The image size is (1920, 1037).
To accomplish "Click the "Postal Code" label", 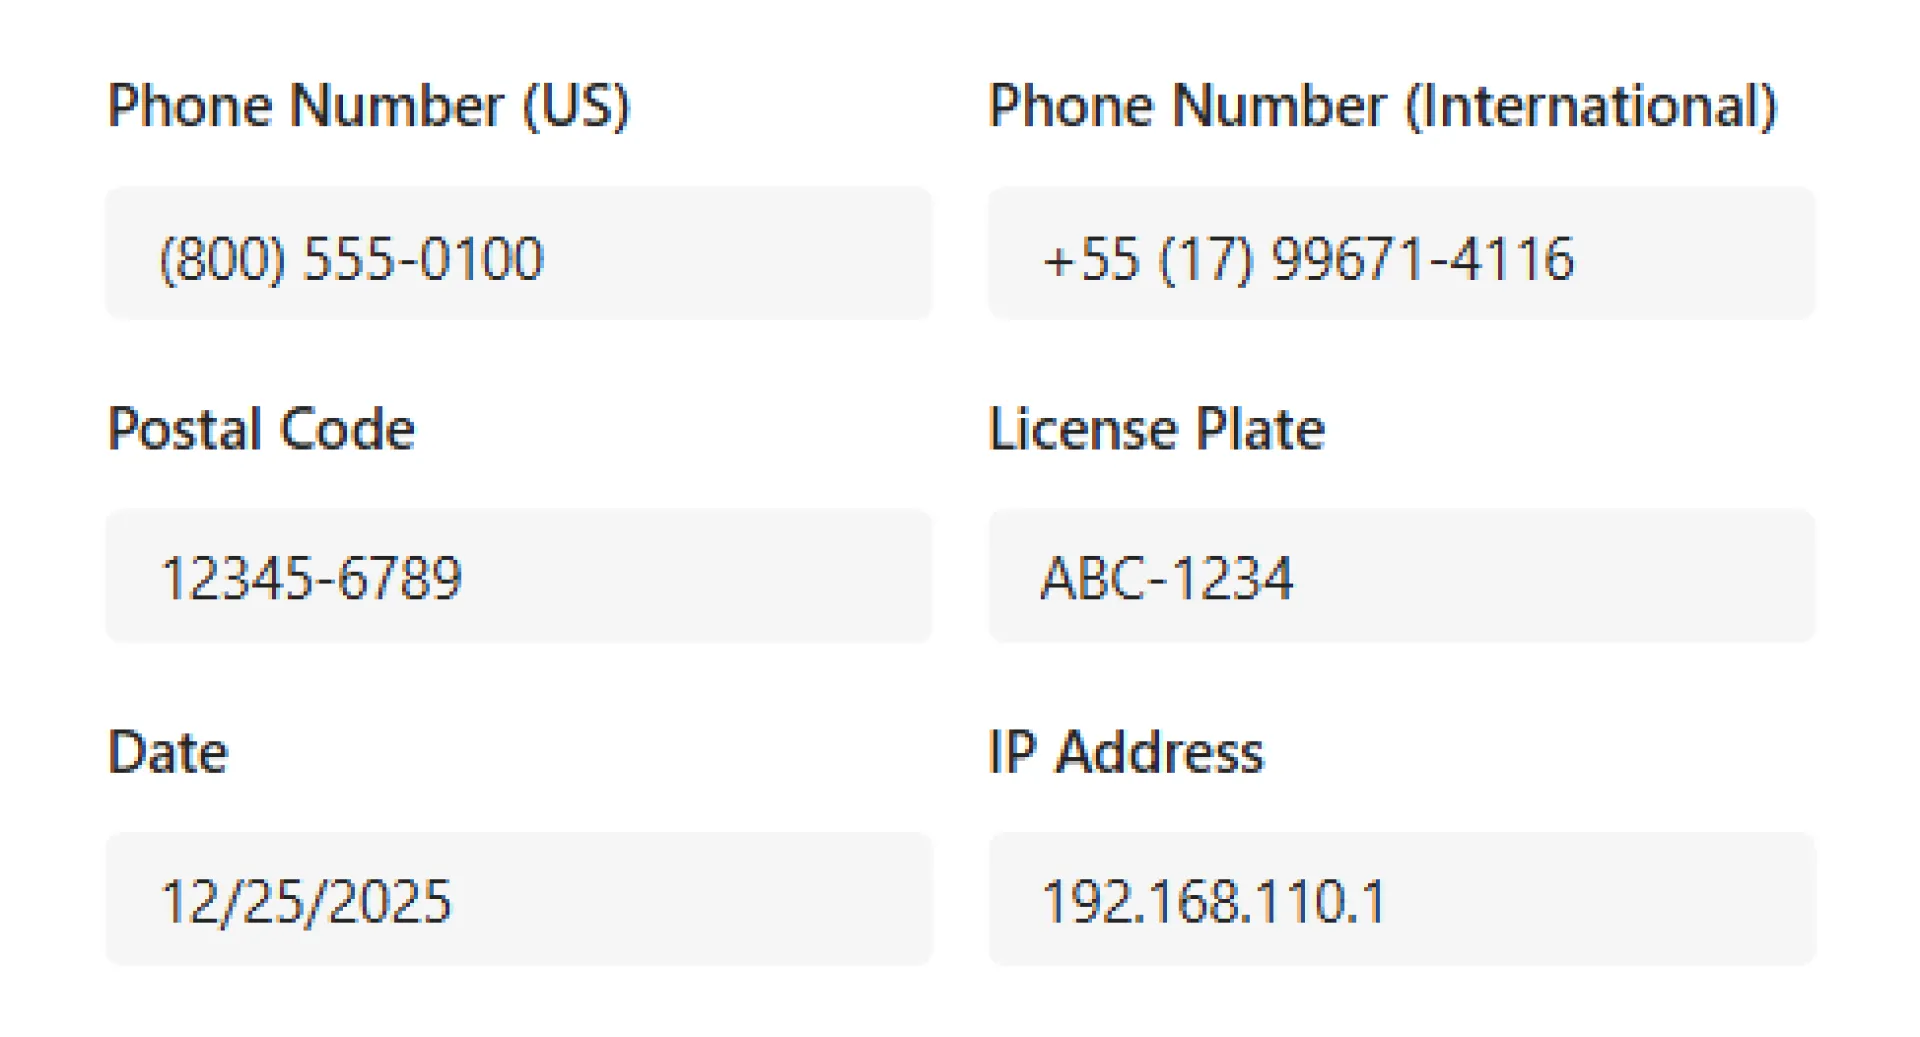I will coord(260,429).
